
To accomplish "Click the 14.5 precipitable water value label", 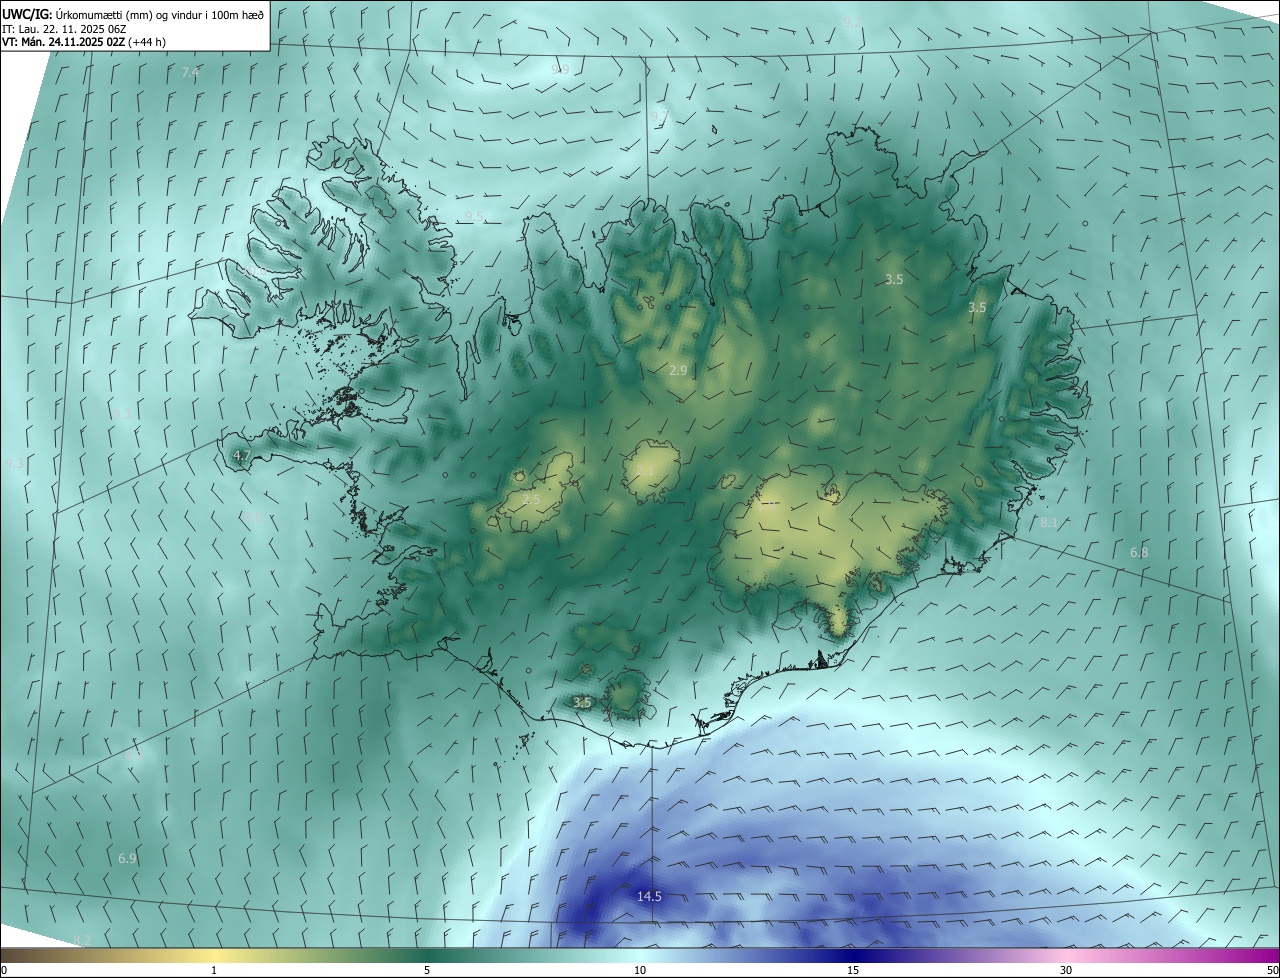I will click(x=649, y=896).
